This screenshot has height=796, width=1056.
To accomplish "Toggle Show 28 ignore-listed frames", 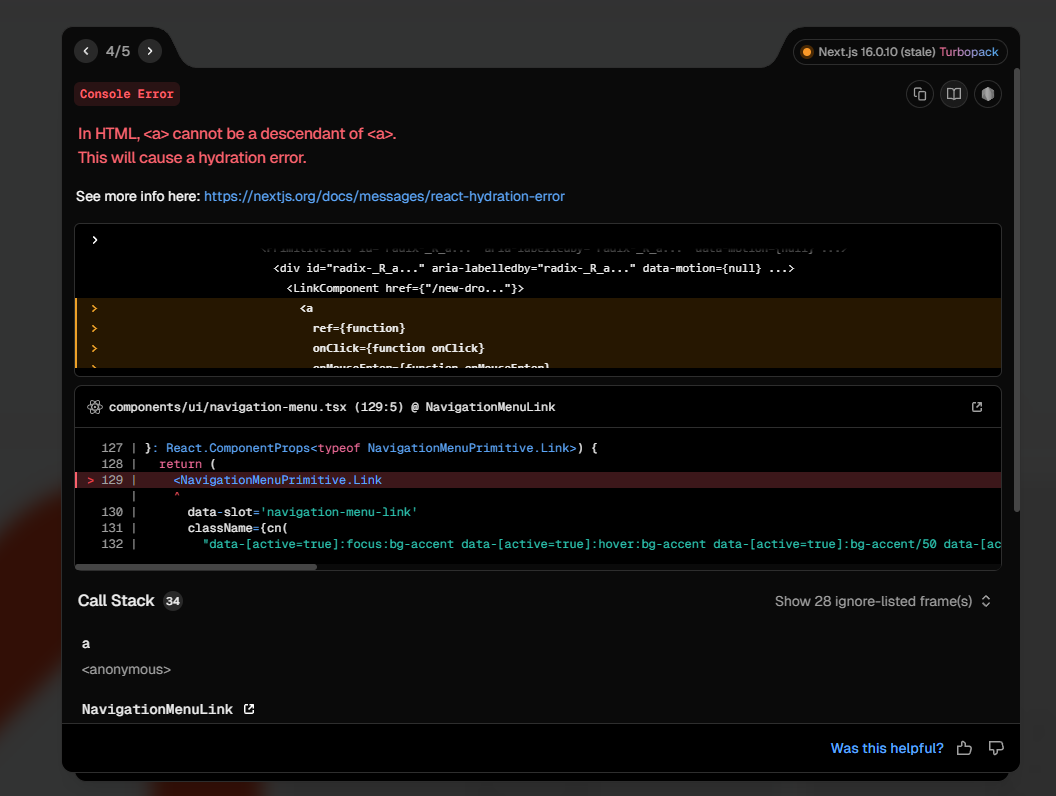I will point(882,601).
